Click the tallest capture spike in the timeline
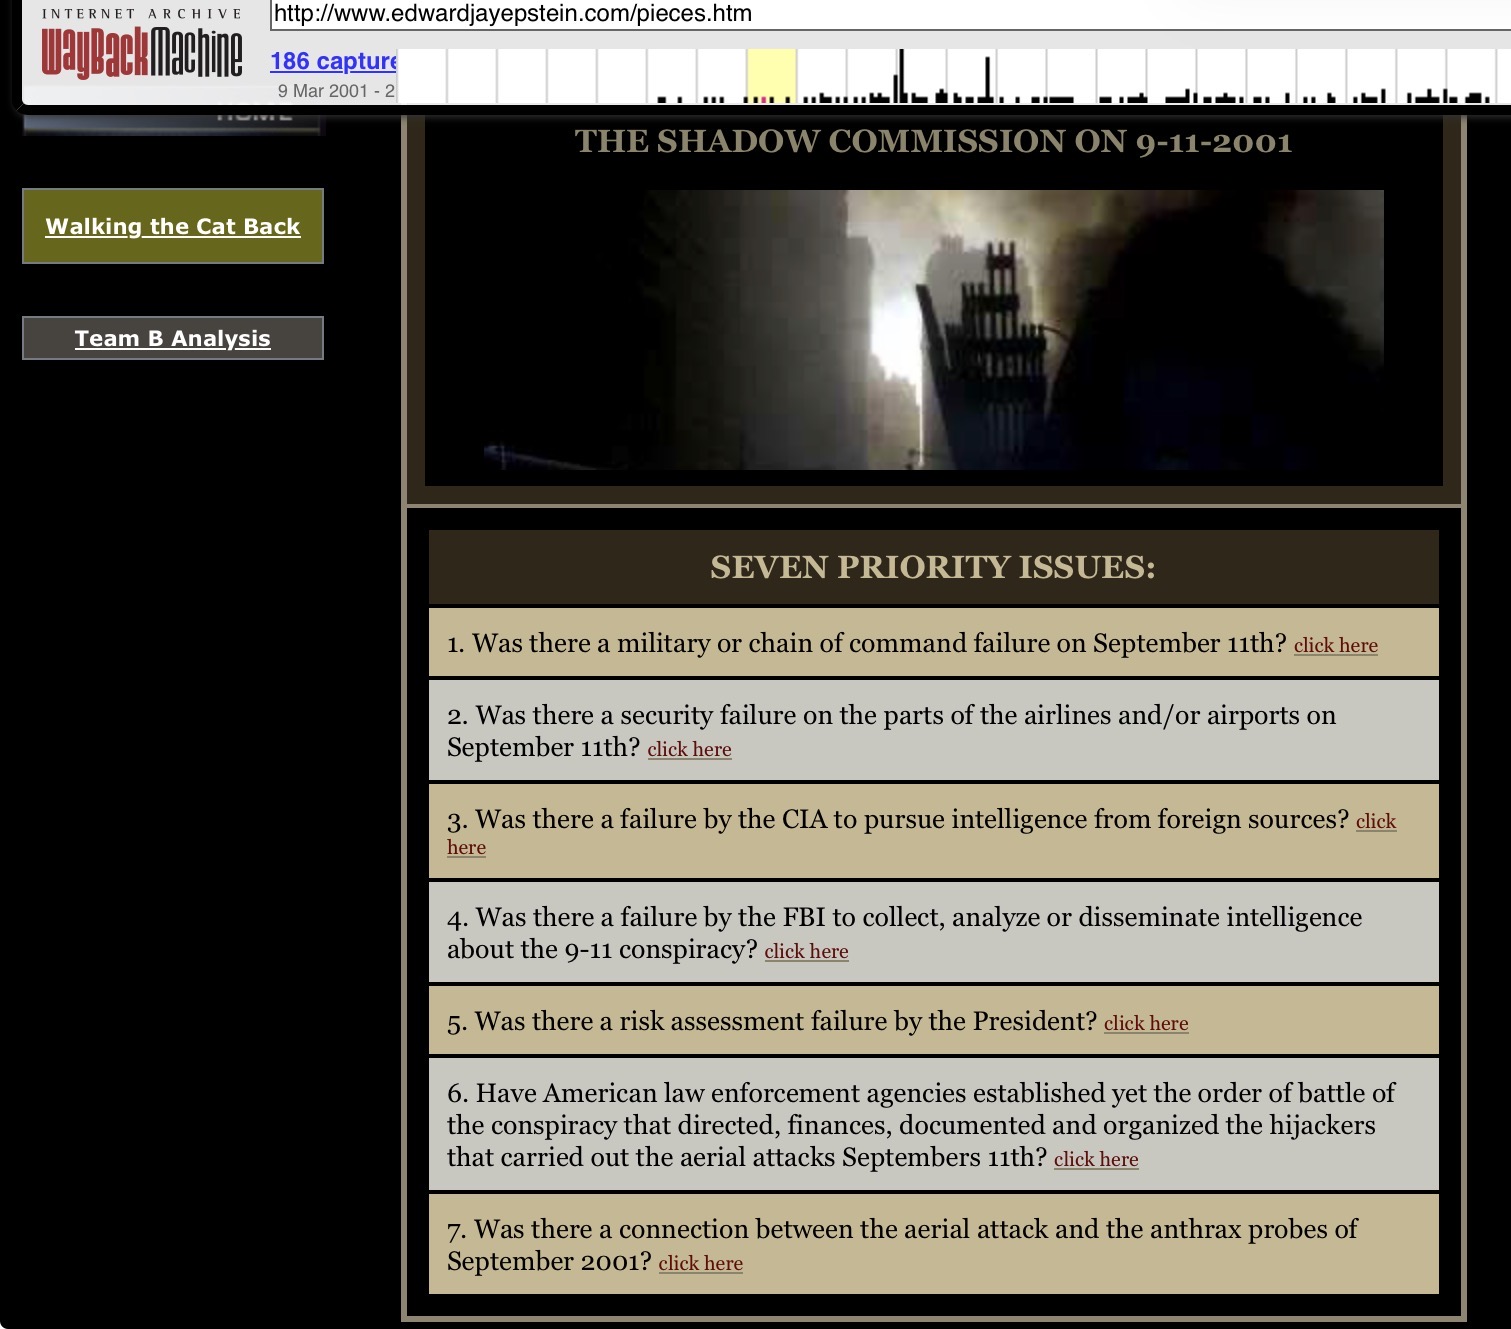 pyautogui.click(x=900, y=75)
